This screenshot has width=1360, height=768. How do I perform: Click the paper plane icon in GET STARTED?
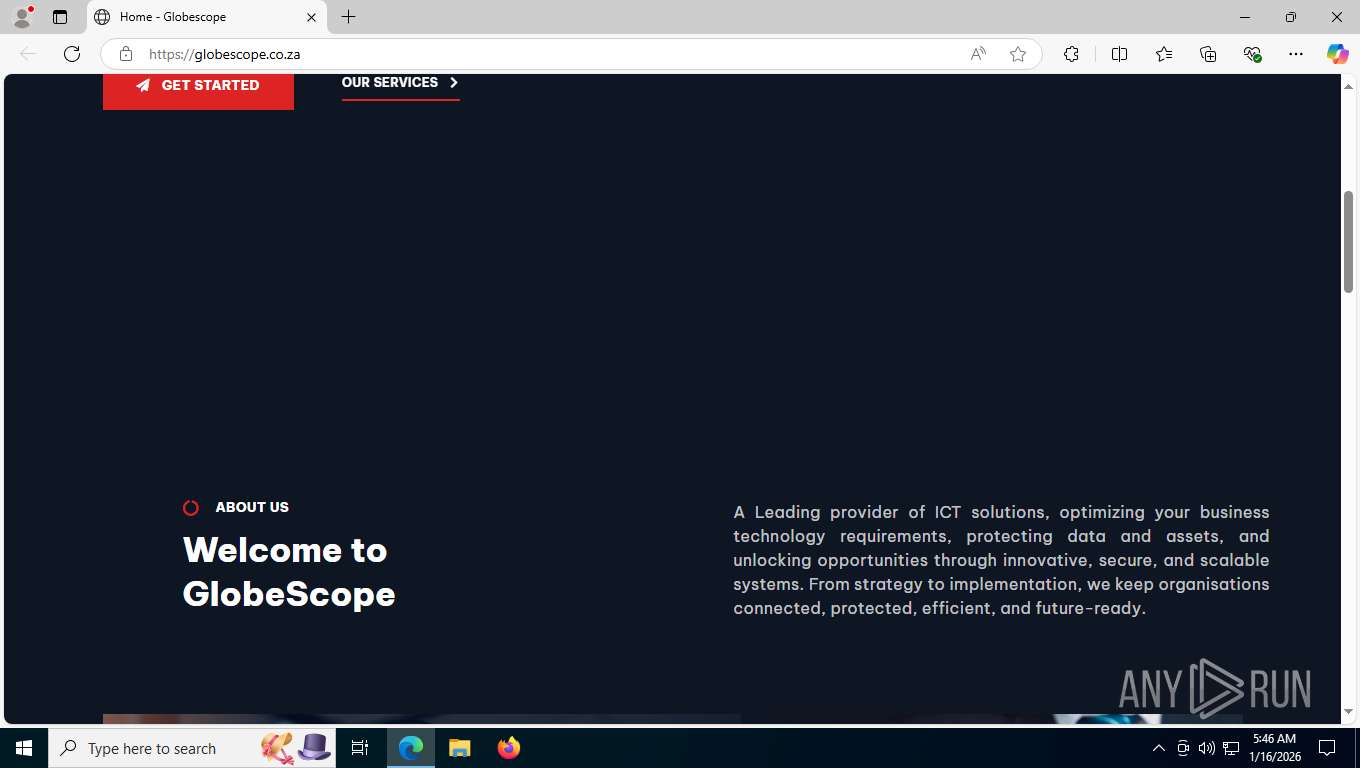coord(143,85)
